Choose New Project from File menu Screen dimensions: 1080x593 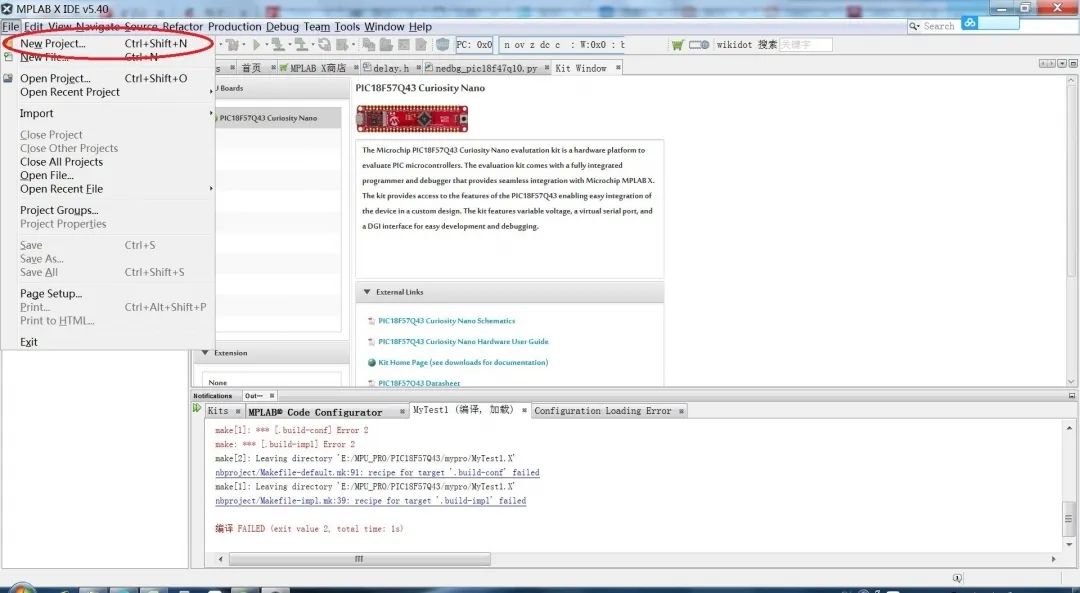tap(53, 44)
